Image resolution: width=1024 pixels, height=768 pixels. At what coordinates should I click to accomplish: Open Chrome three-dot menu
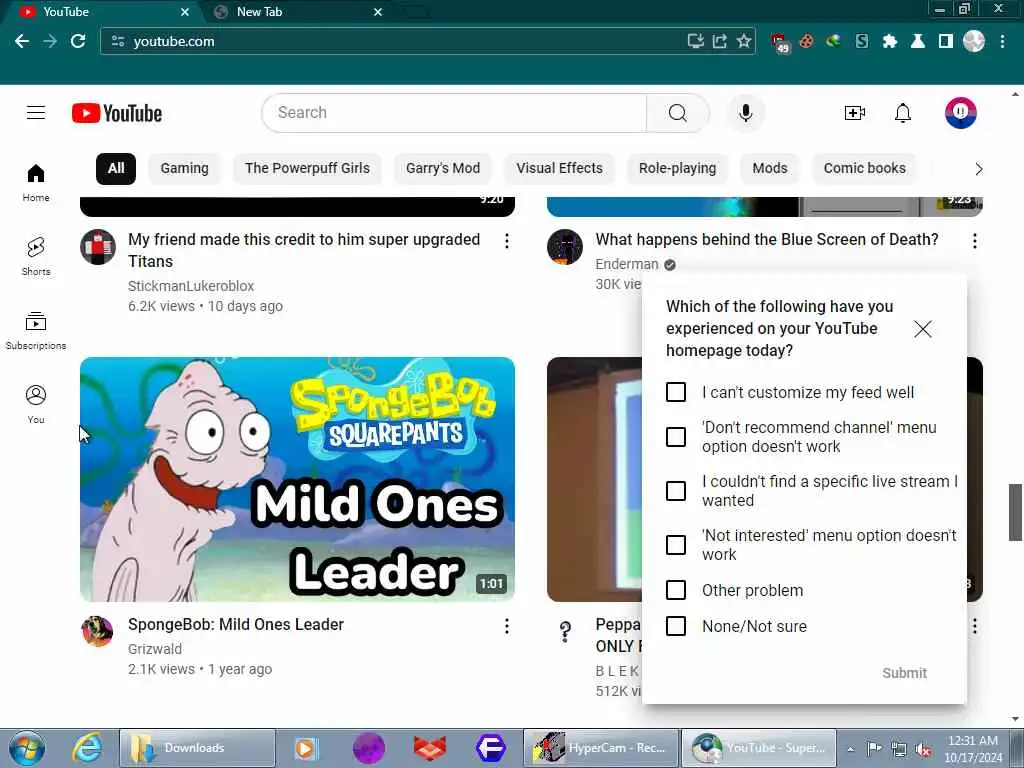1002,41
